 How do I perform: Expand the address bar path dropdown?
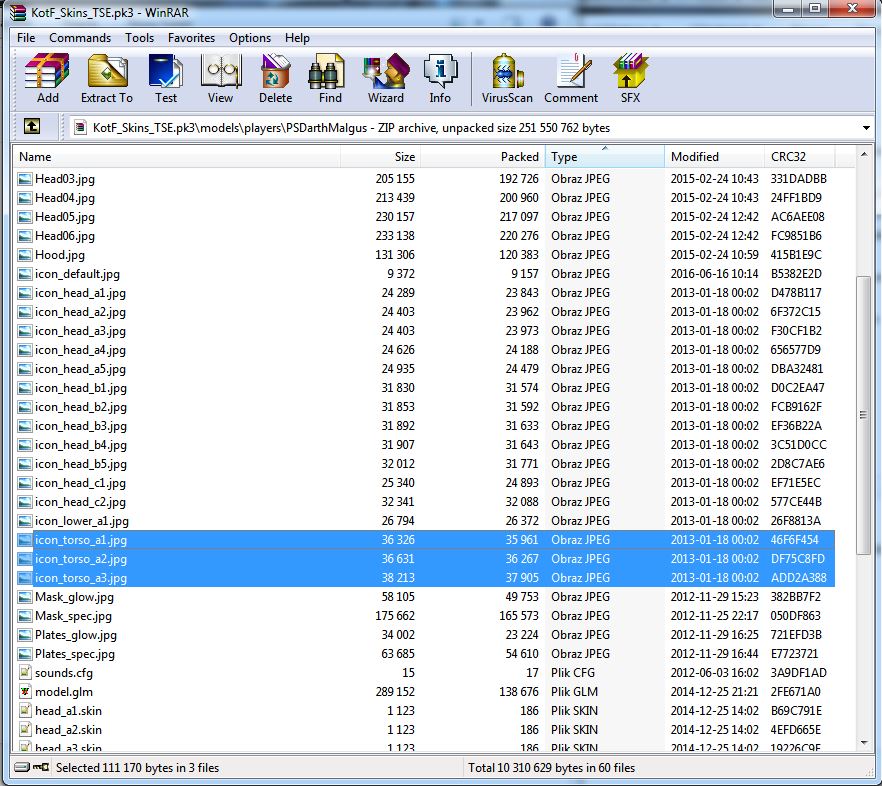pos(866,128)
